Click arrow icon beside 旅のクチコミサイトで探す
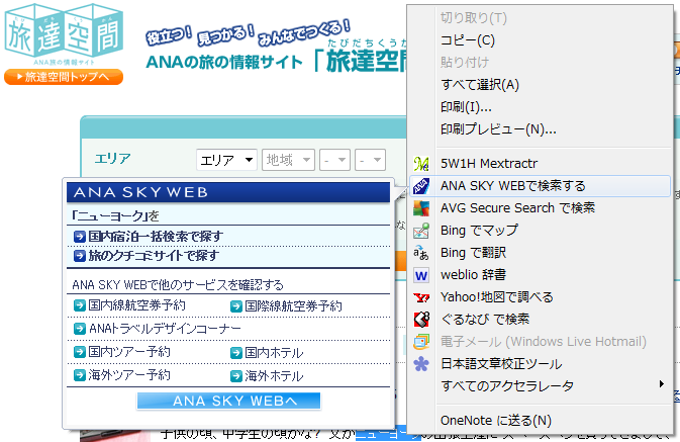 point(79,256)
